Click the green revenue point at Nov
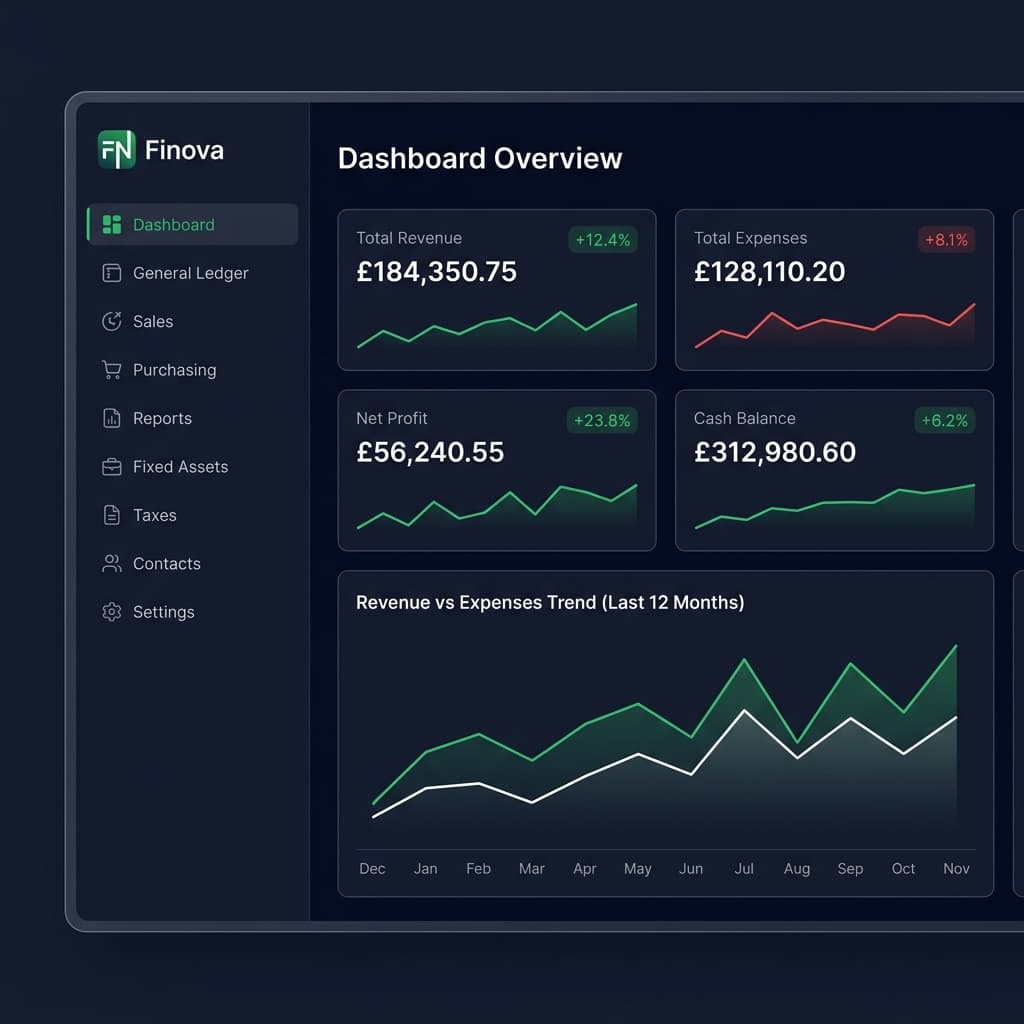This screenshot has height=1024, width=1024. point(956,647)
